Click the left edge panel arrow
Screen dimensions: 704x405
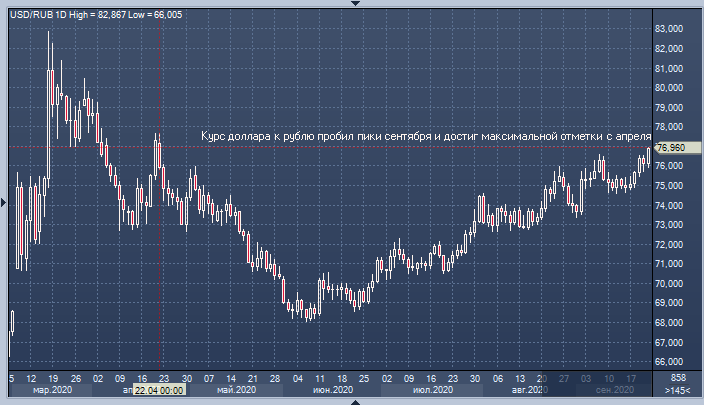[4, 203]
